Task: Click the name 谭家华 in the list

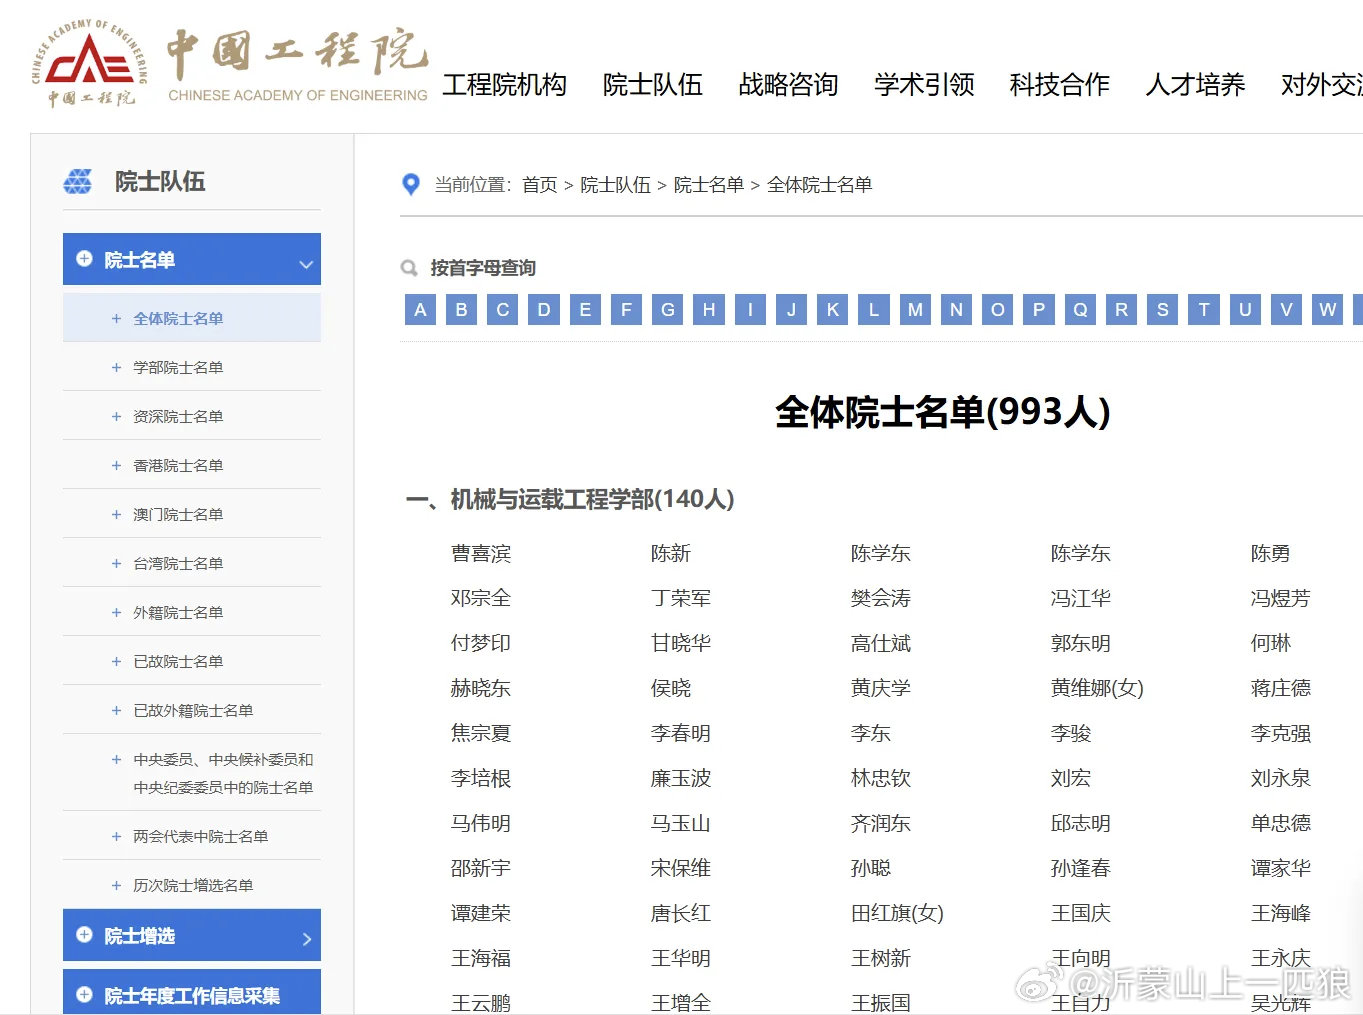Action: coord(1281,869)
